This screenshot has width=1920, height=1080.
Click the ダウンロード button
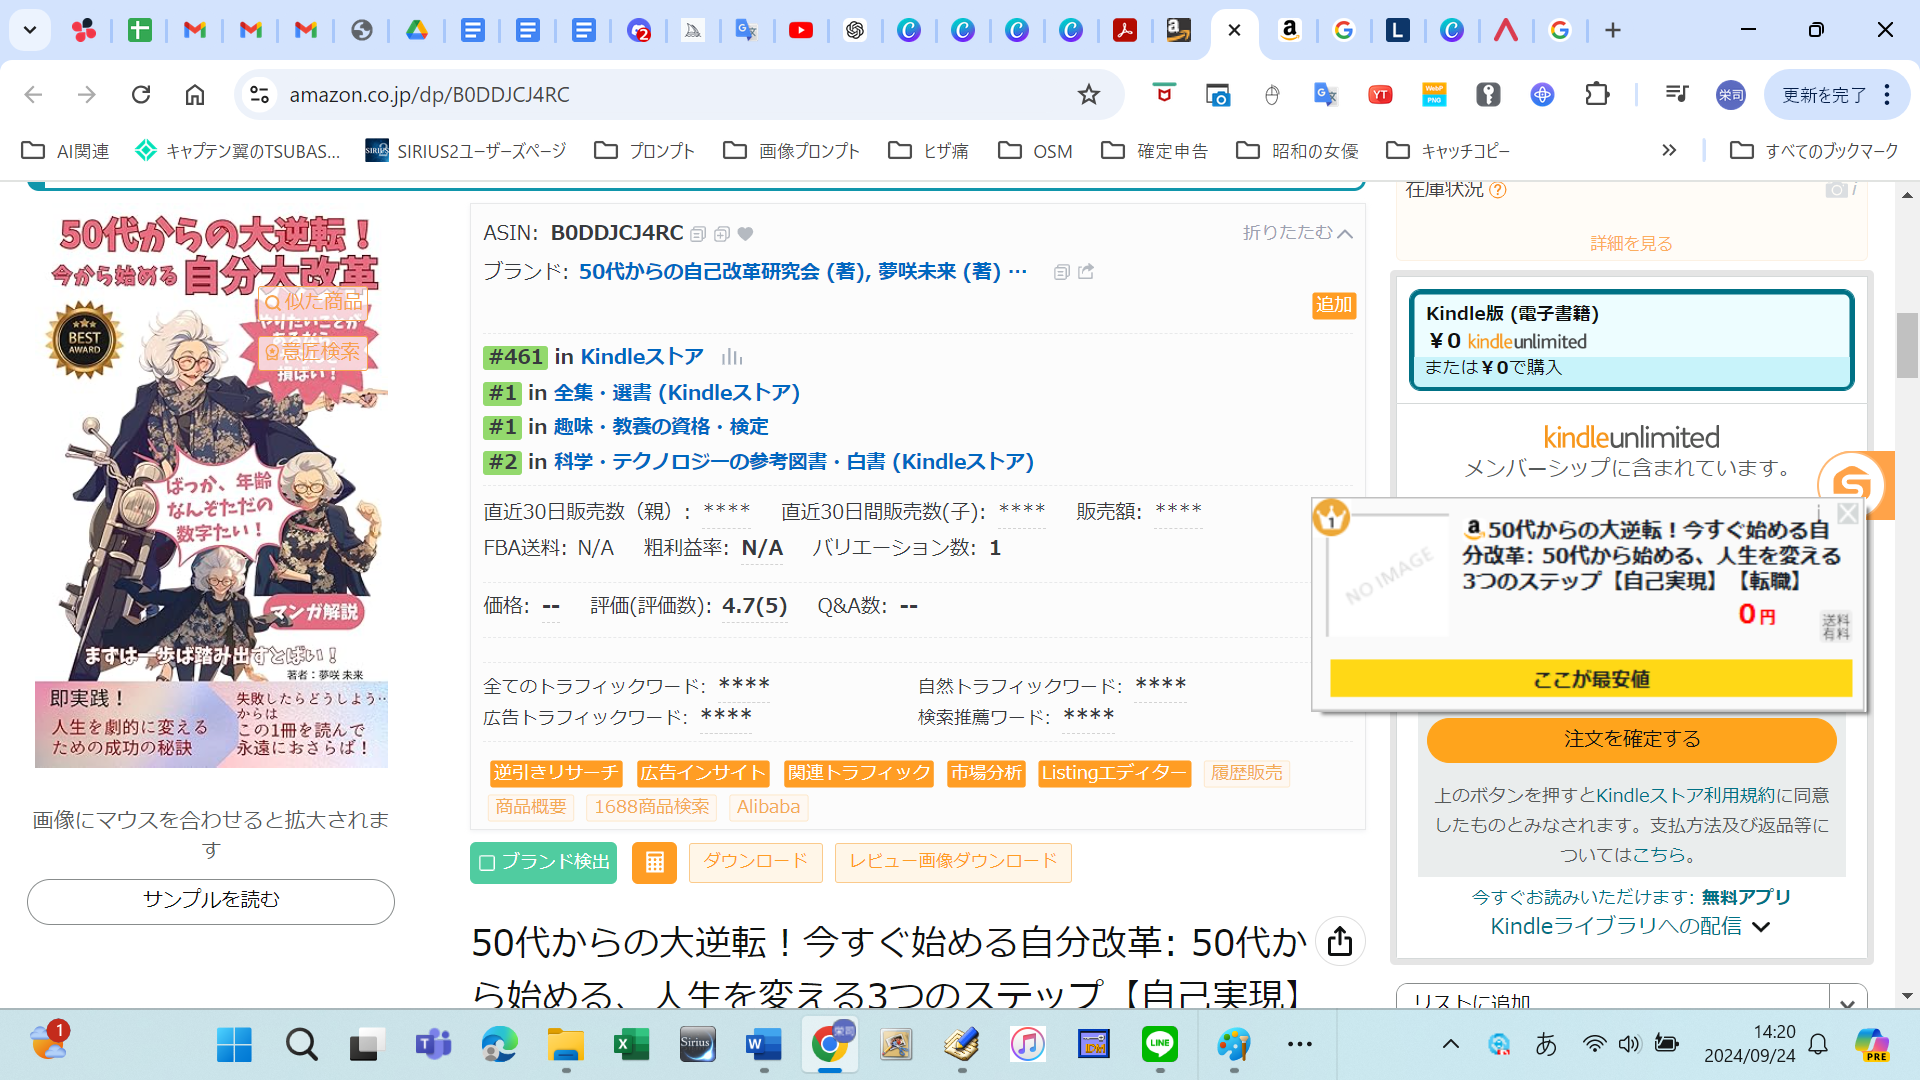click(x=755, y=862)
